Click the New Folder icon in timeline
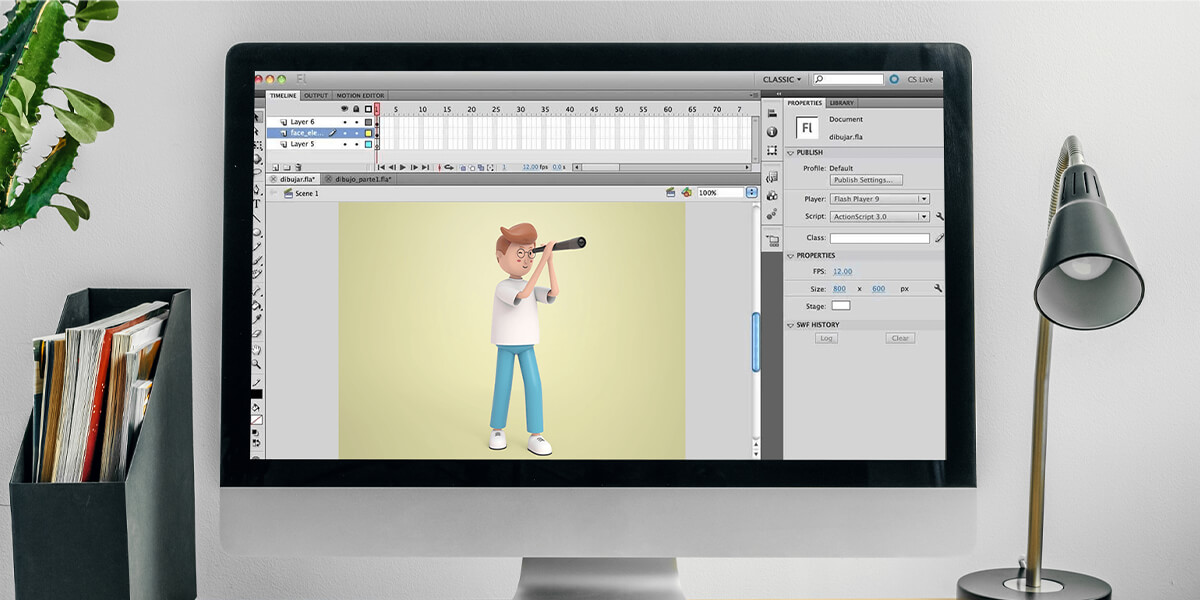Image resolution: width=1200 pixels, height=600 pixels. click(287, 167)
